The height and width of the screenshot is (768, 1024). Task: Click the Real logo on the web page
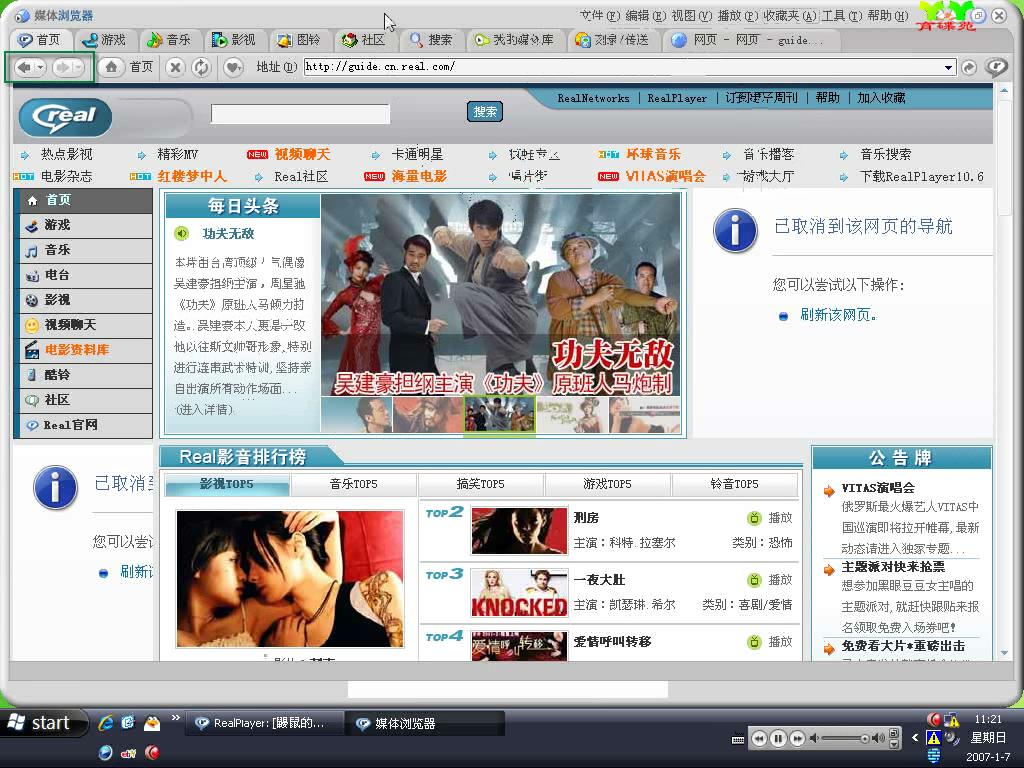[x=65, y=117]
